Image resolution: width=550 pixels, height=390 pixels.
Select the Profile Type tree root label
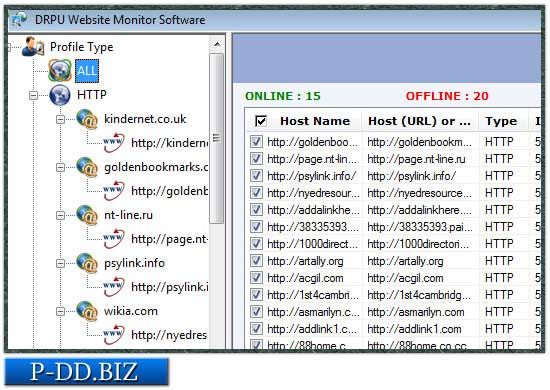pos(81,47)
